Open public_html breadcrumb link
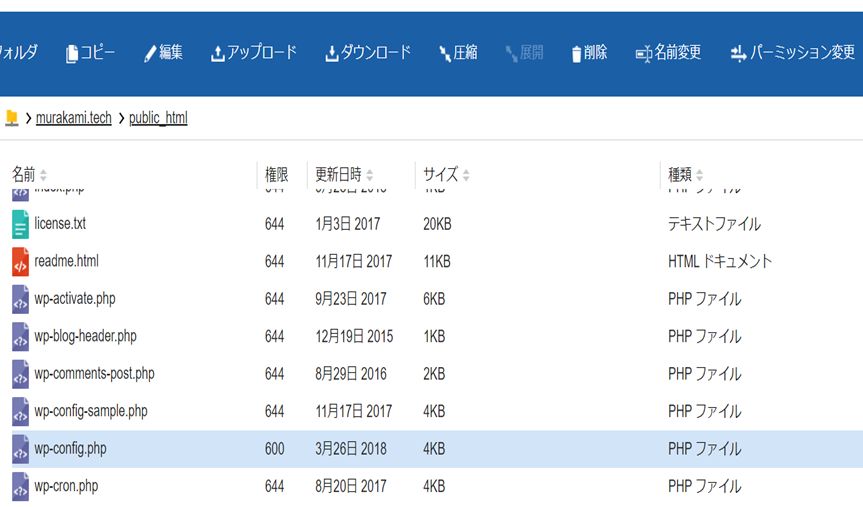Viewport: 863px width, 507px height. tap(158, 118)
